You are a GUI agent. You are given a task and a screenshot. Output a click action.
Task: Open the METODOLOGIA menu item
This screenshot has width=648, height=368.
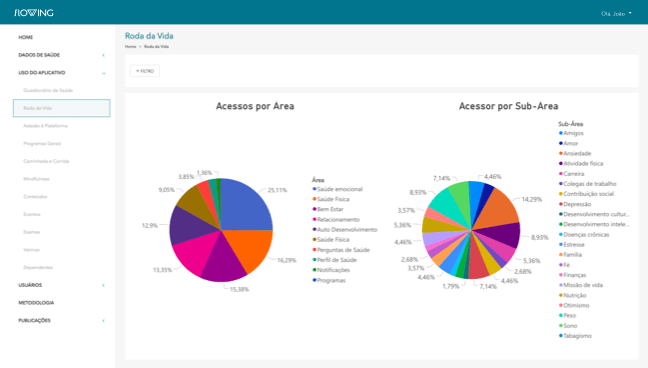pos(36,303)
